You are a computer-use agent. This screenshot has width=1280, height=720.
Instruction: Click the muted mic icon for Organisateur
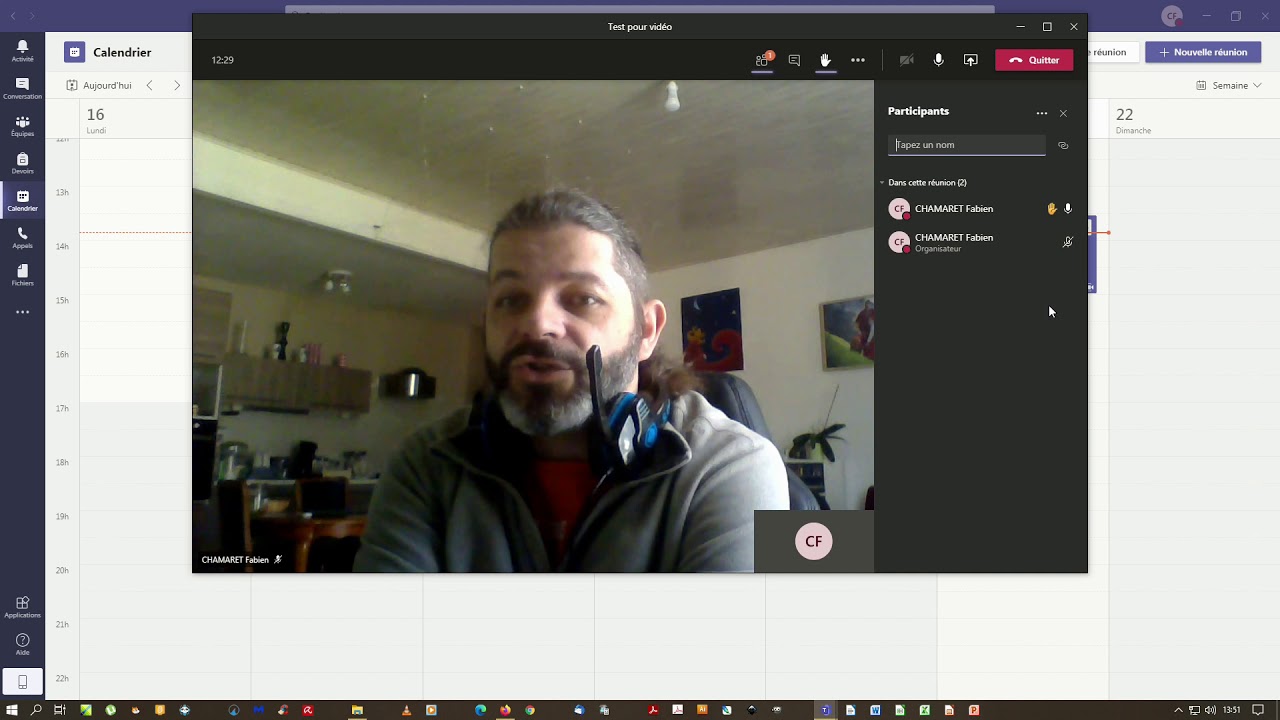(1068, 242)
